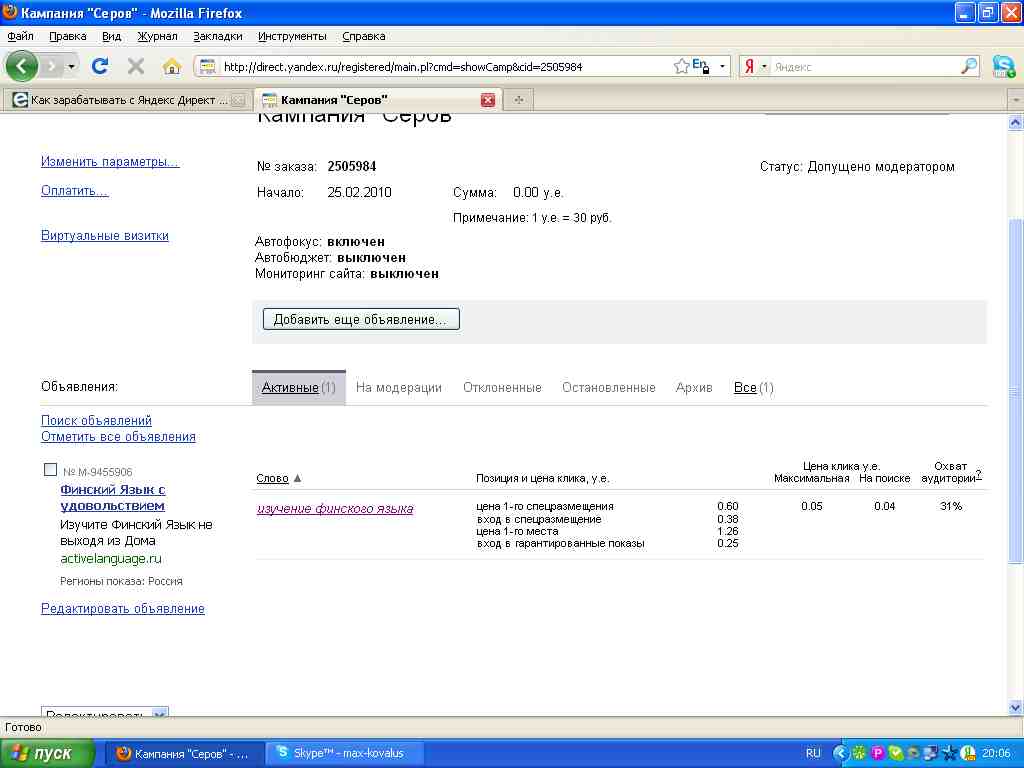This screenshot has height=768, width=1024.
Task: Open the Правка menu
Action: click(67, 37)
